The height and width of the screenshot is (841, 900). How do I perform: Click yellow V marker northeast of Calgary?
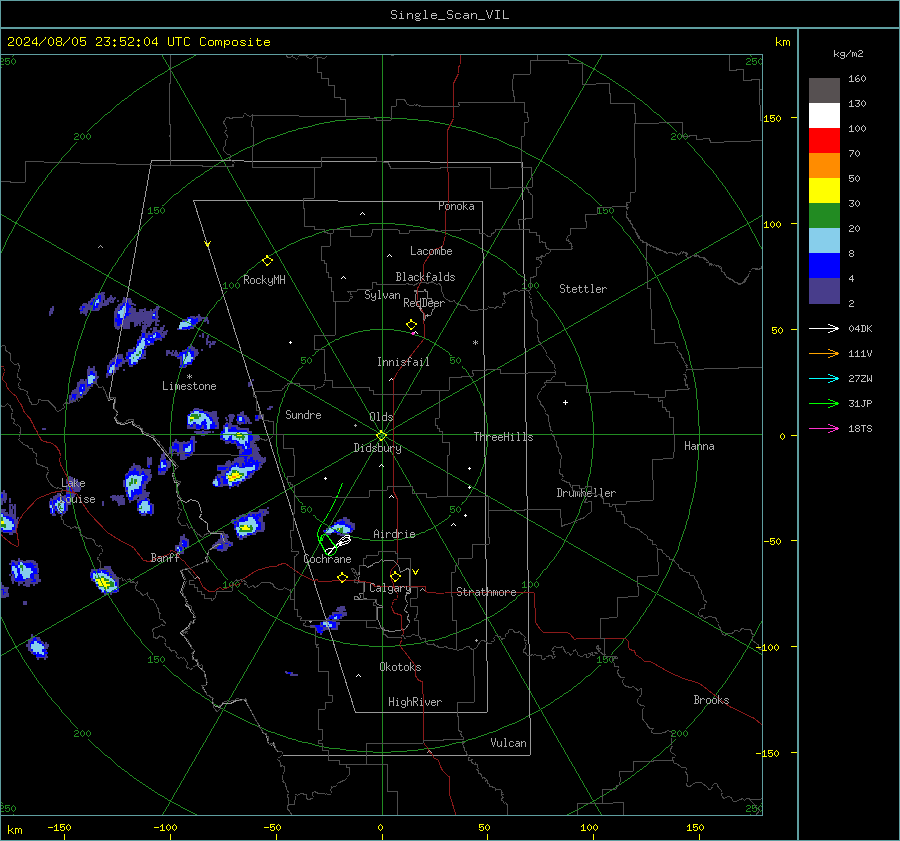(415, 572)
